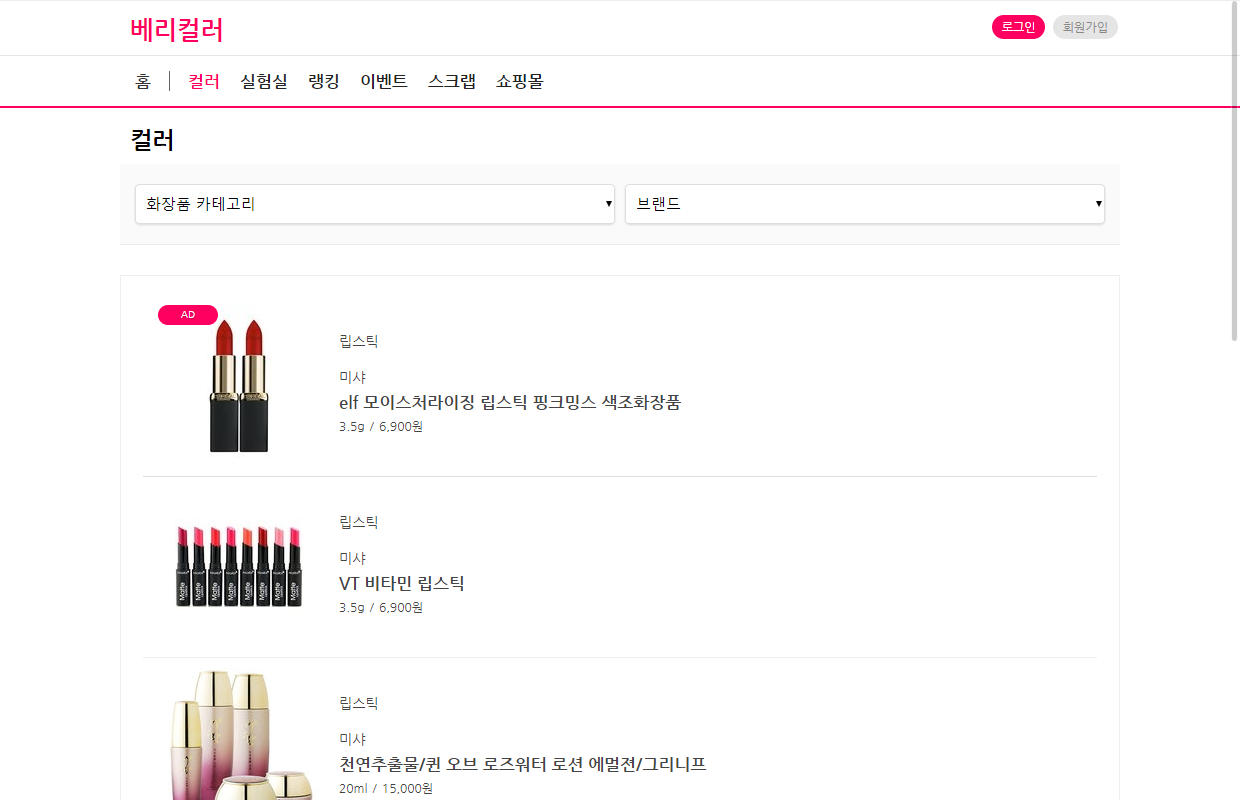The width and height of the screenshot is (1240, 800).
Task: Go to the 홈 menu item
Action: 143,82
